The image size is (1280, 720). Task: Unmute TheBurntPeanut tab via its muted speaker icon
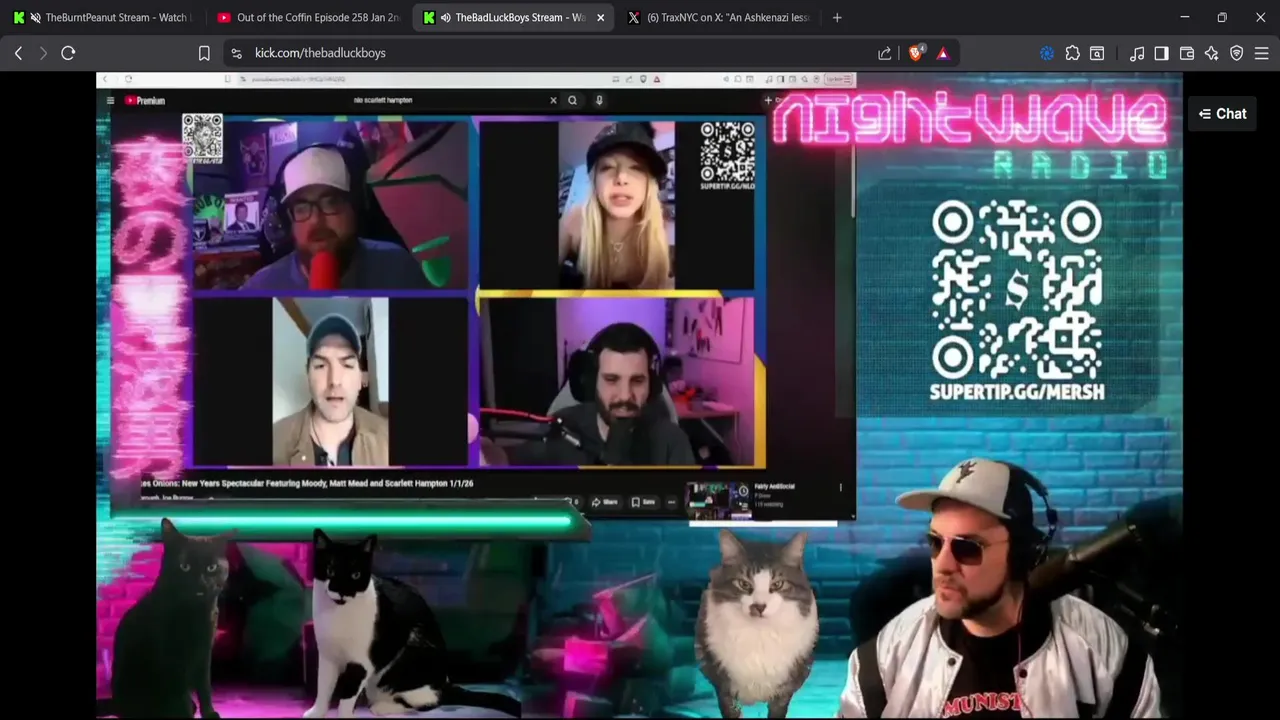(36, 17)
